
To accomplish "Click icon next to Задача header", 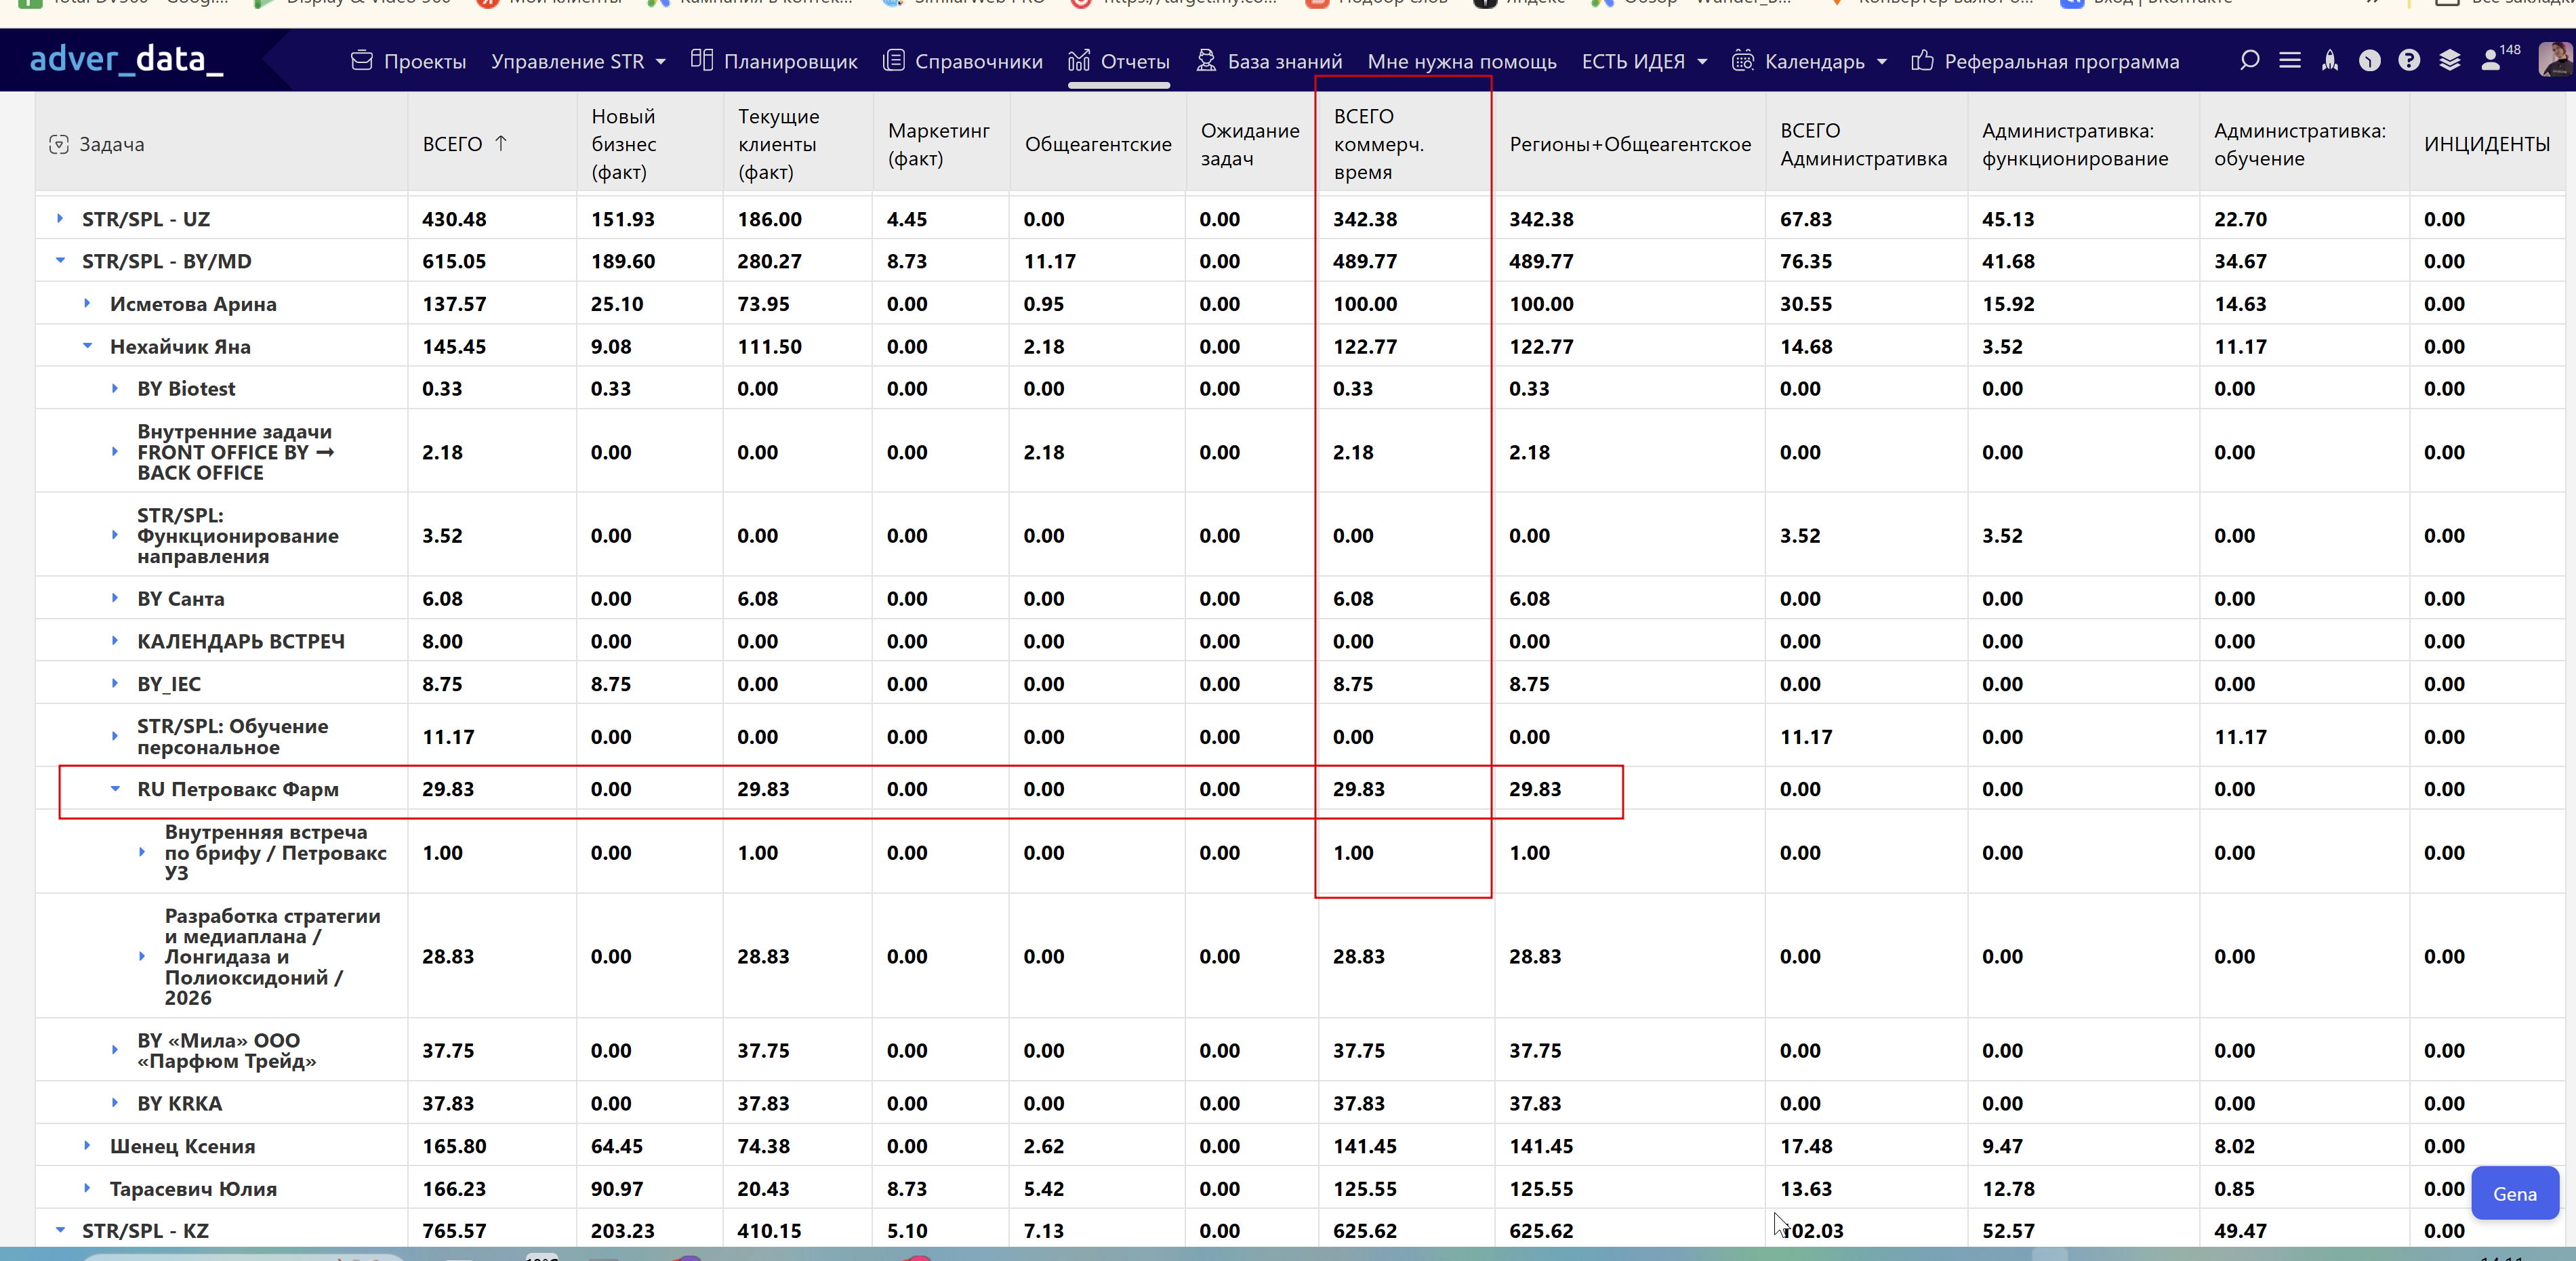I will [59, 145].
